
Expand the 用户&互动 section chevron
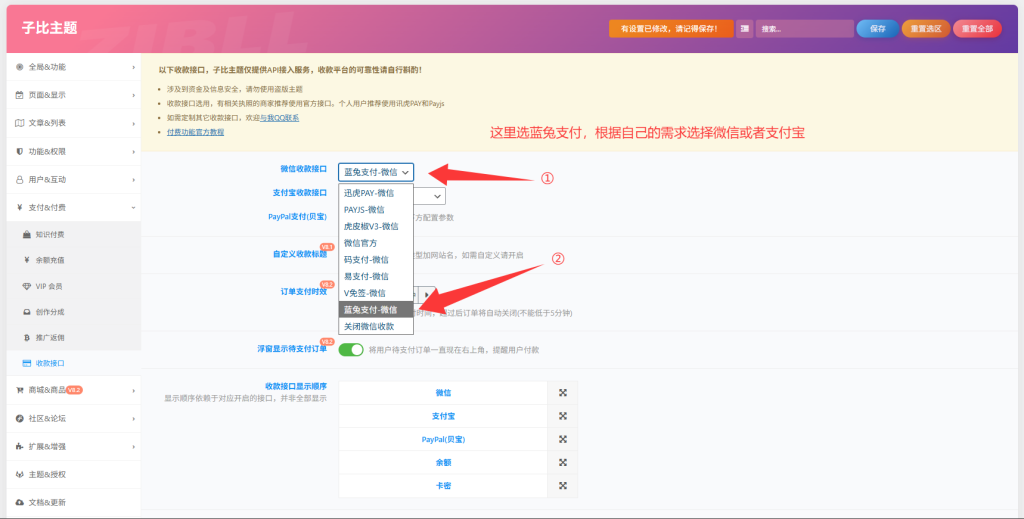(x=133, y=180)
